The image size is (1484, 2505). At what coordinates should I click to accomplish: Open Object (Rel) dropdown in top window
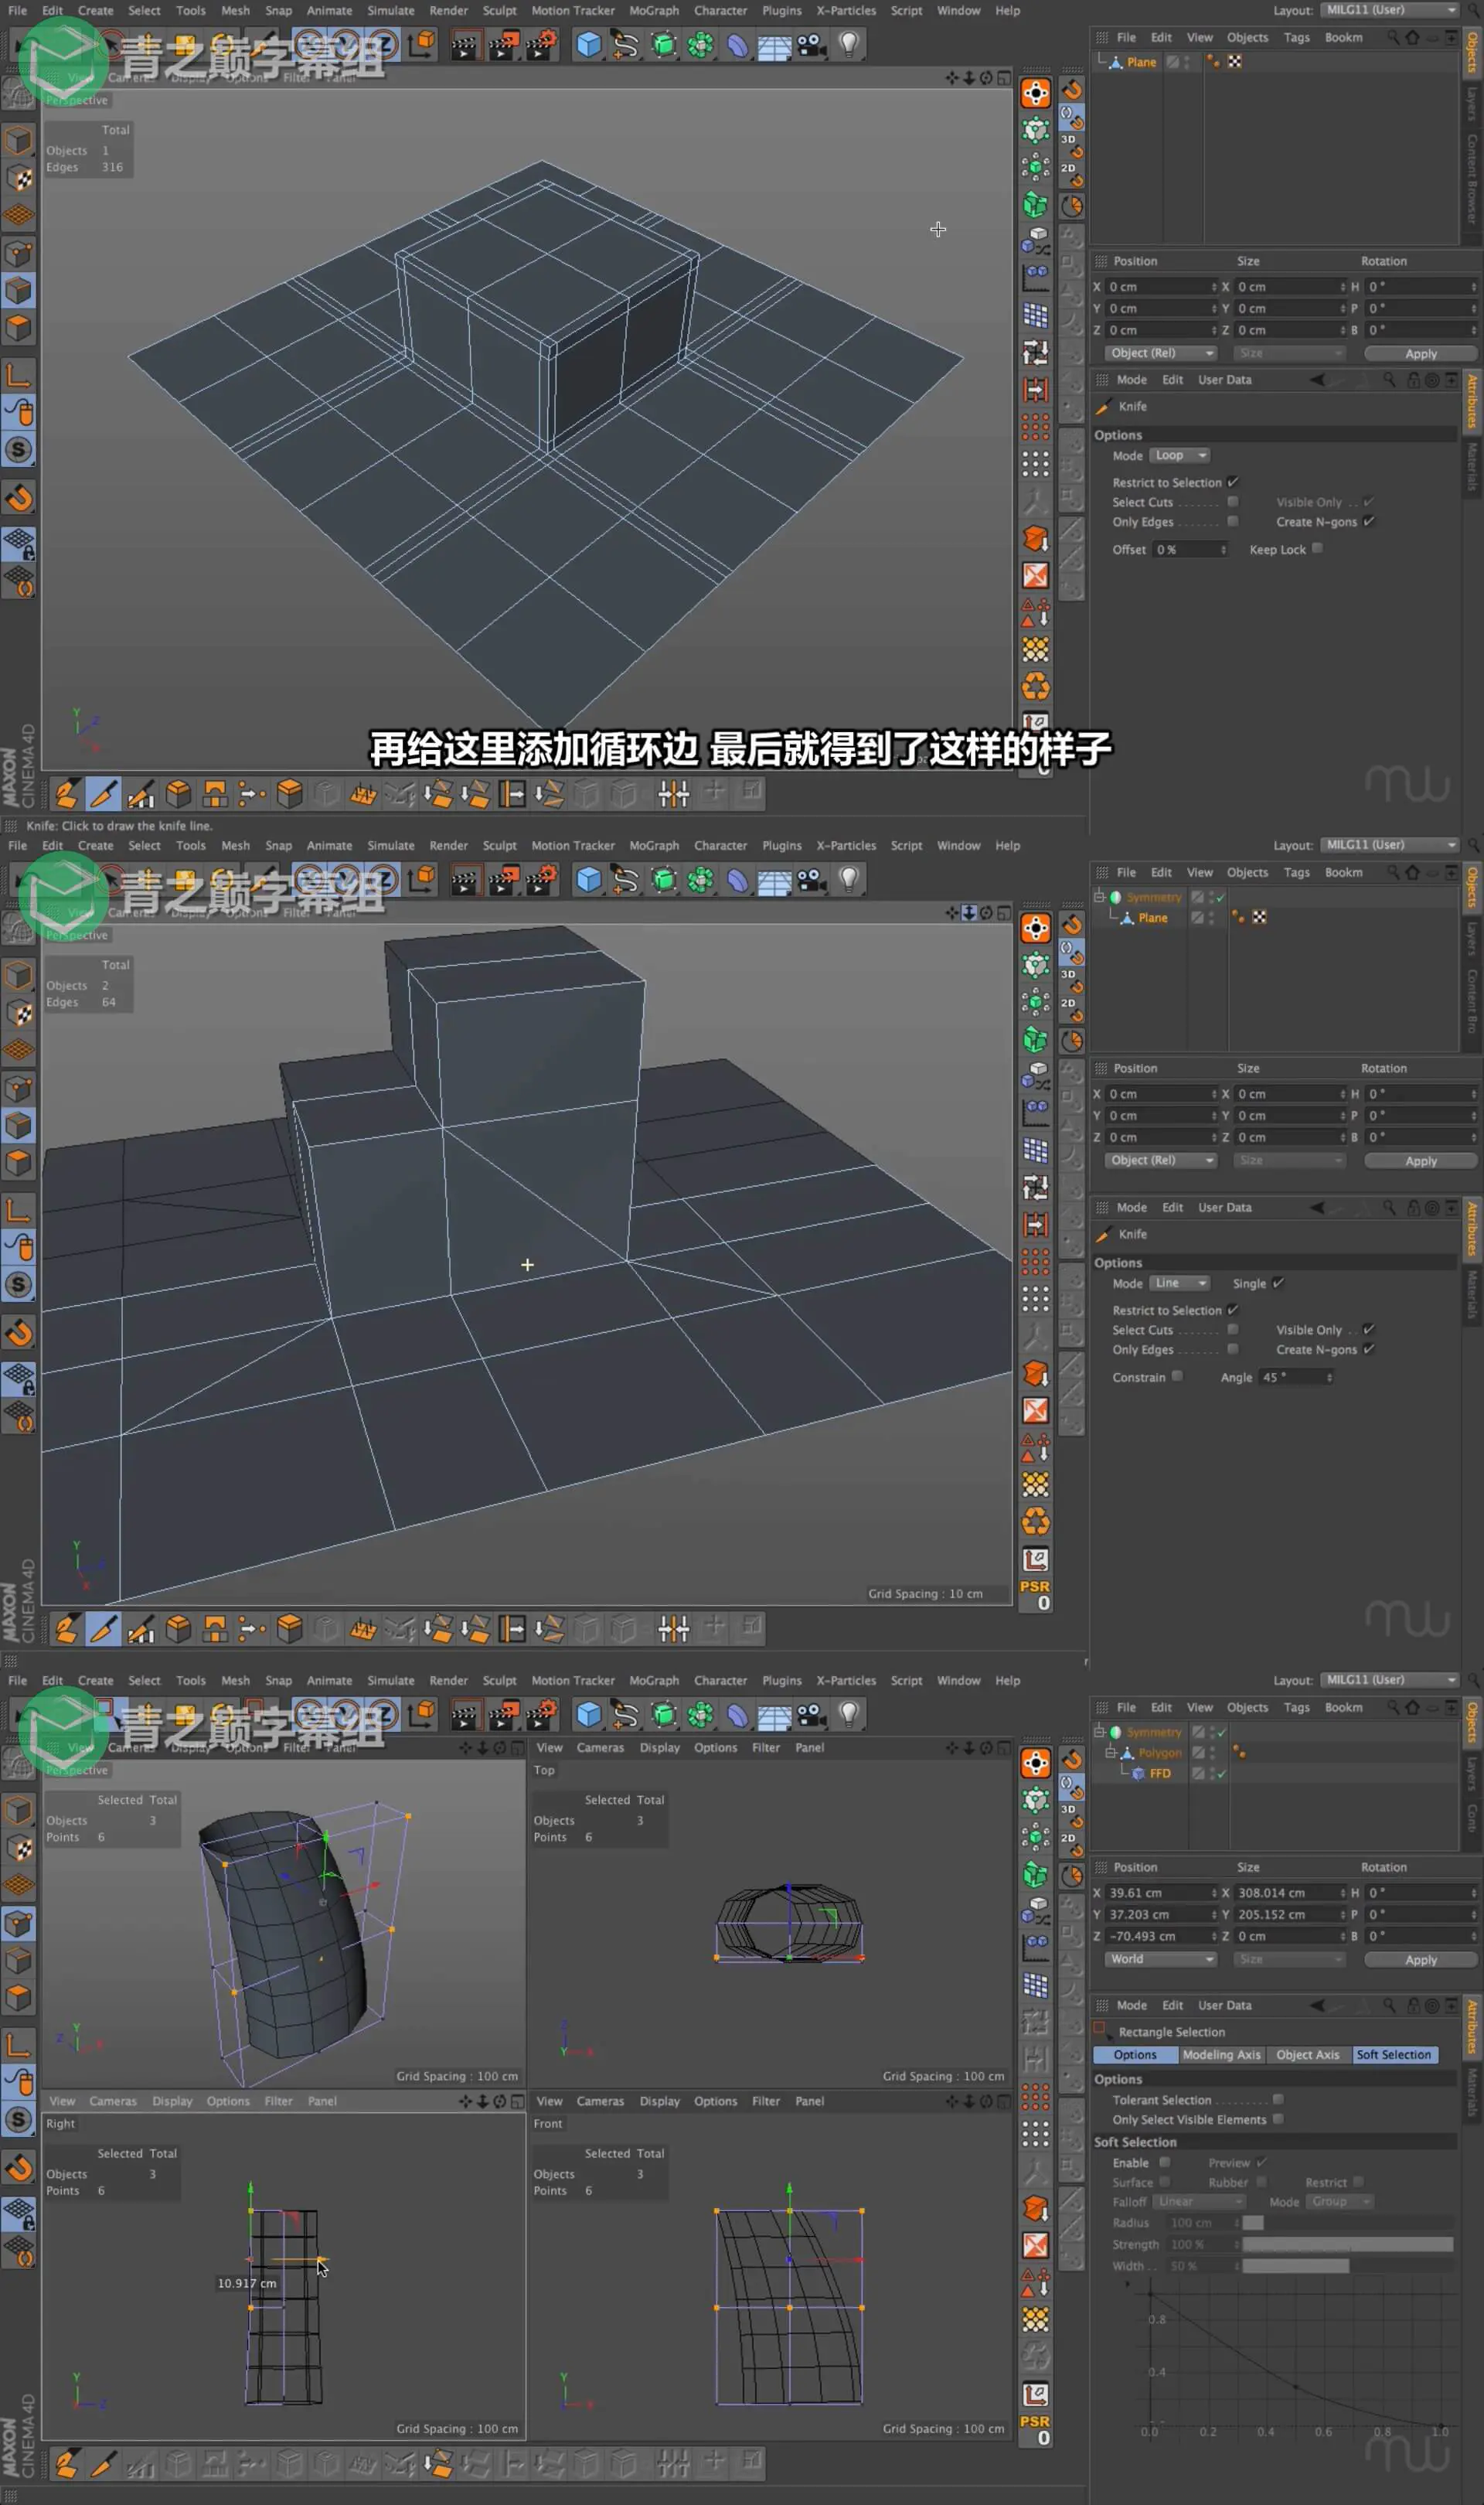1160,353
